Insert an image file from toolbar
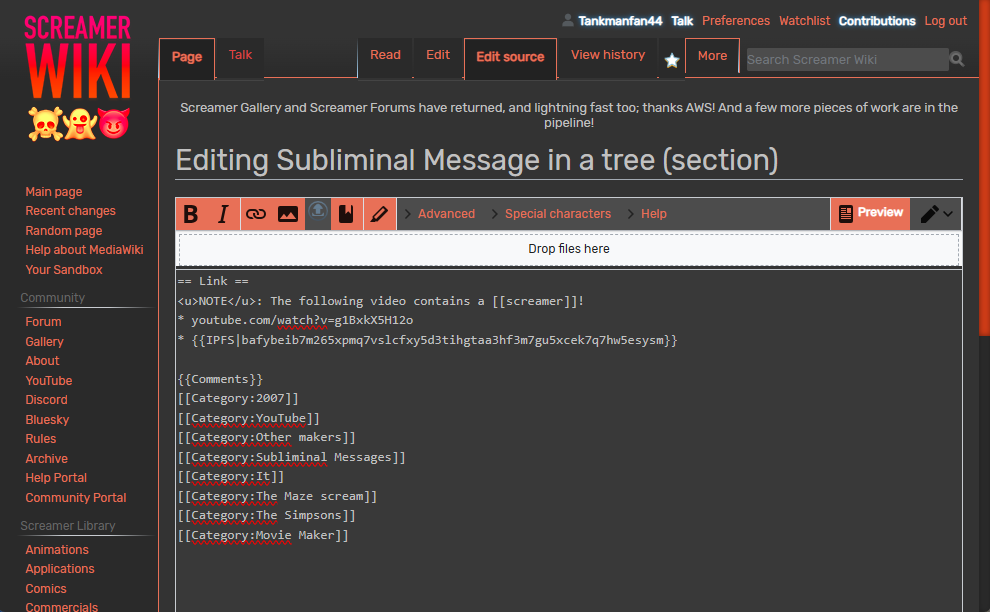The width and height of the screenshot is (990, 612). pos(288,214)
